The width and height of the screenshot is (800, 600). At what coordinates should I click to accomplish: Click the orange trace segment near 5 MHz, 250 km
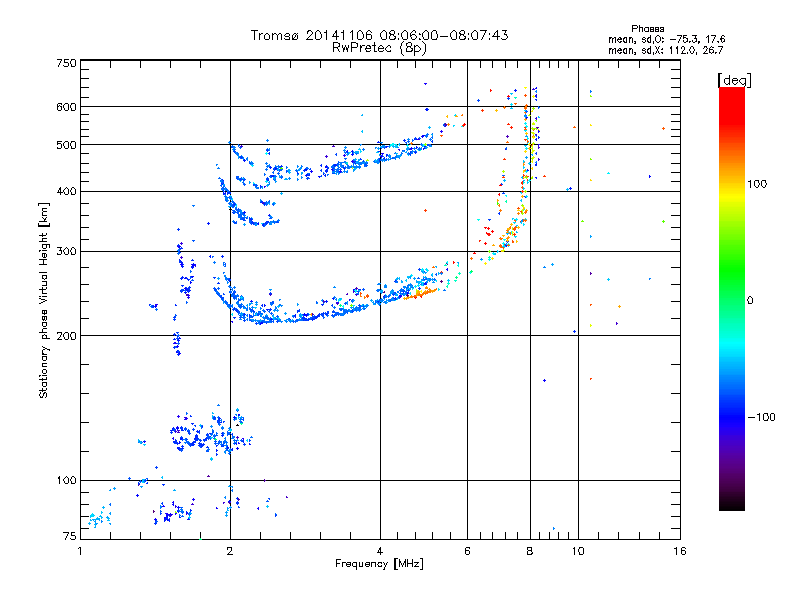(420, 293)
